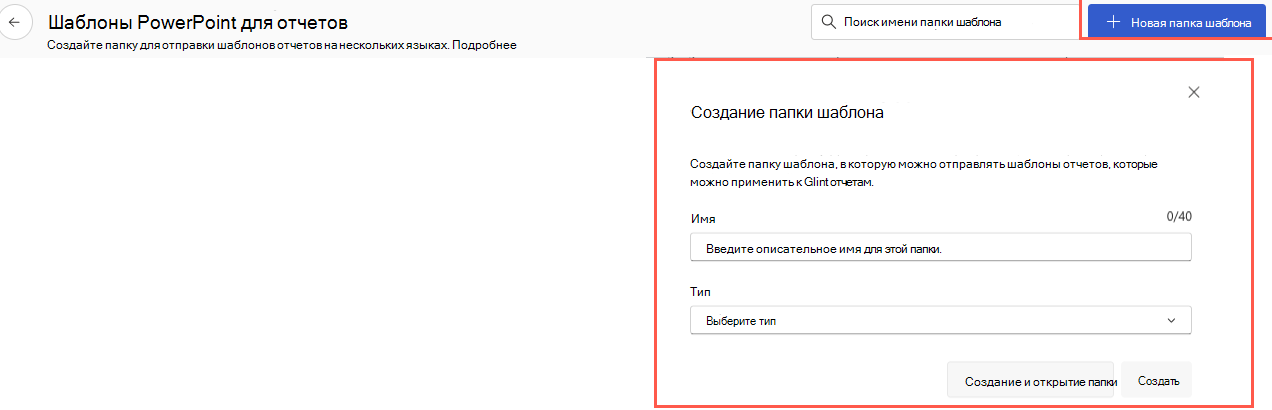Close the template folder creation dialog
The image size is (1272, 410).
click(x=1193, y=92)
